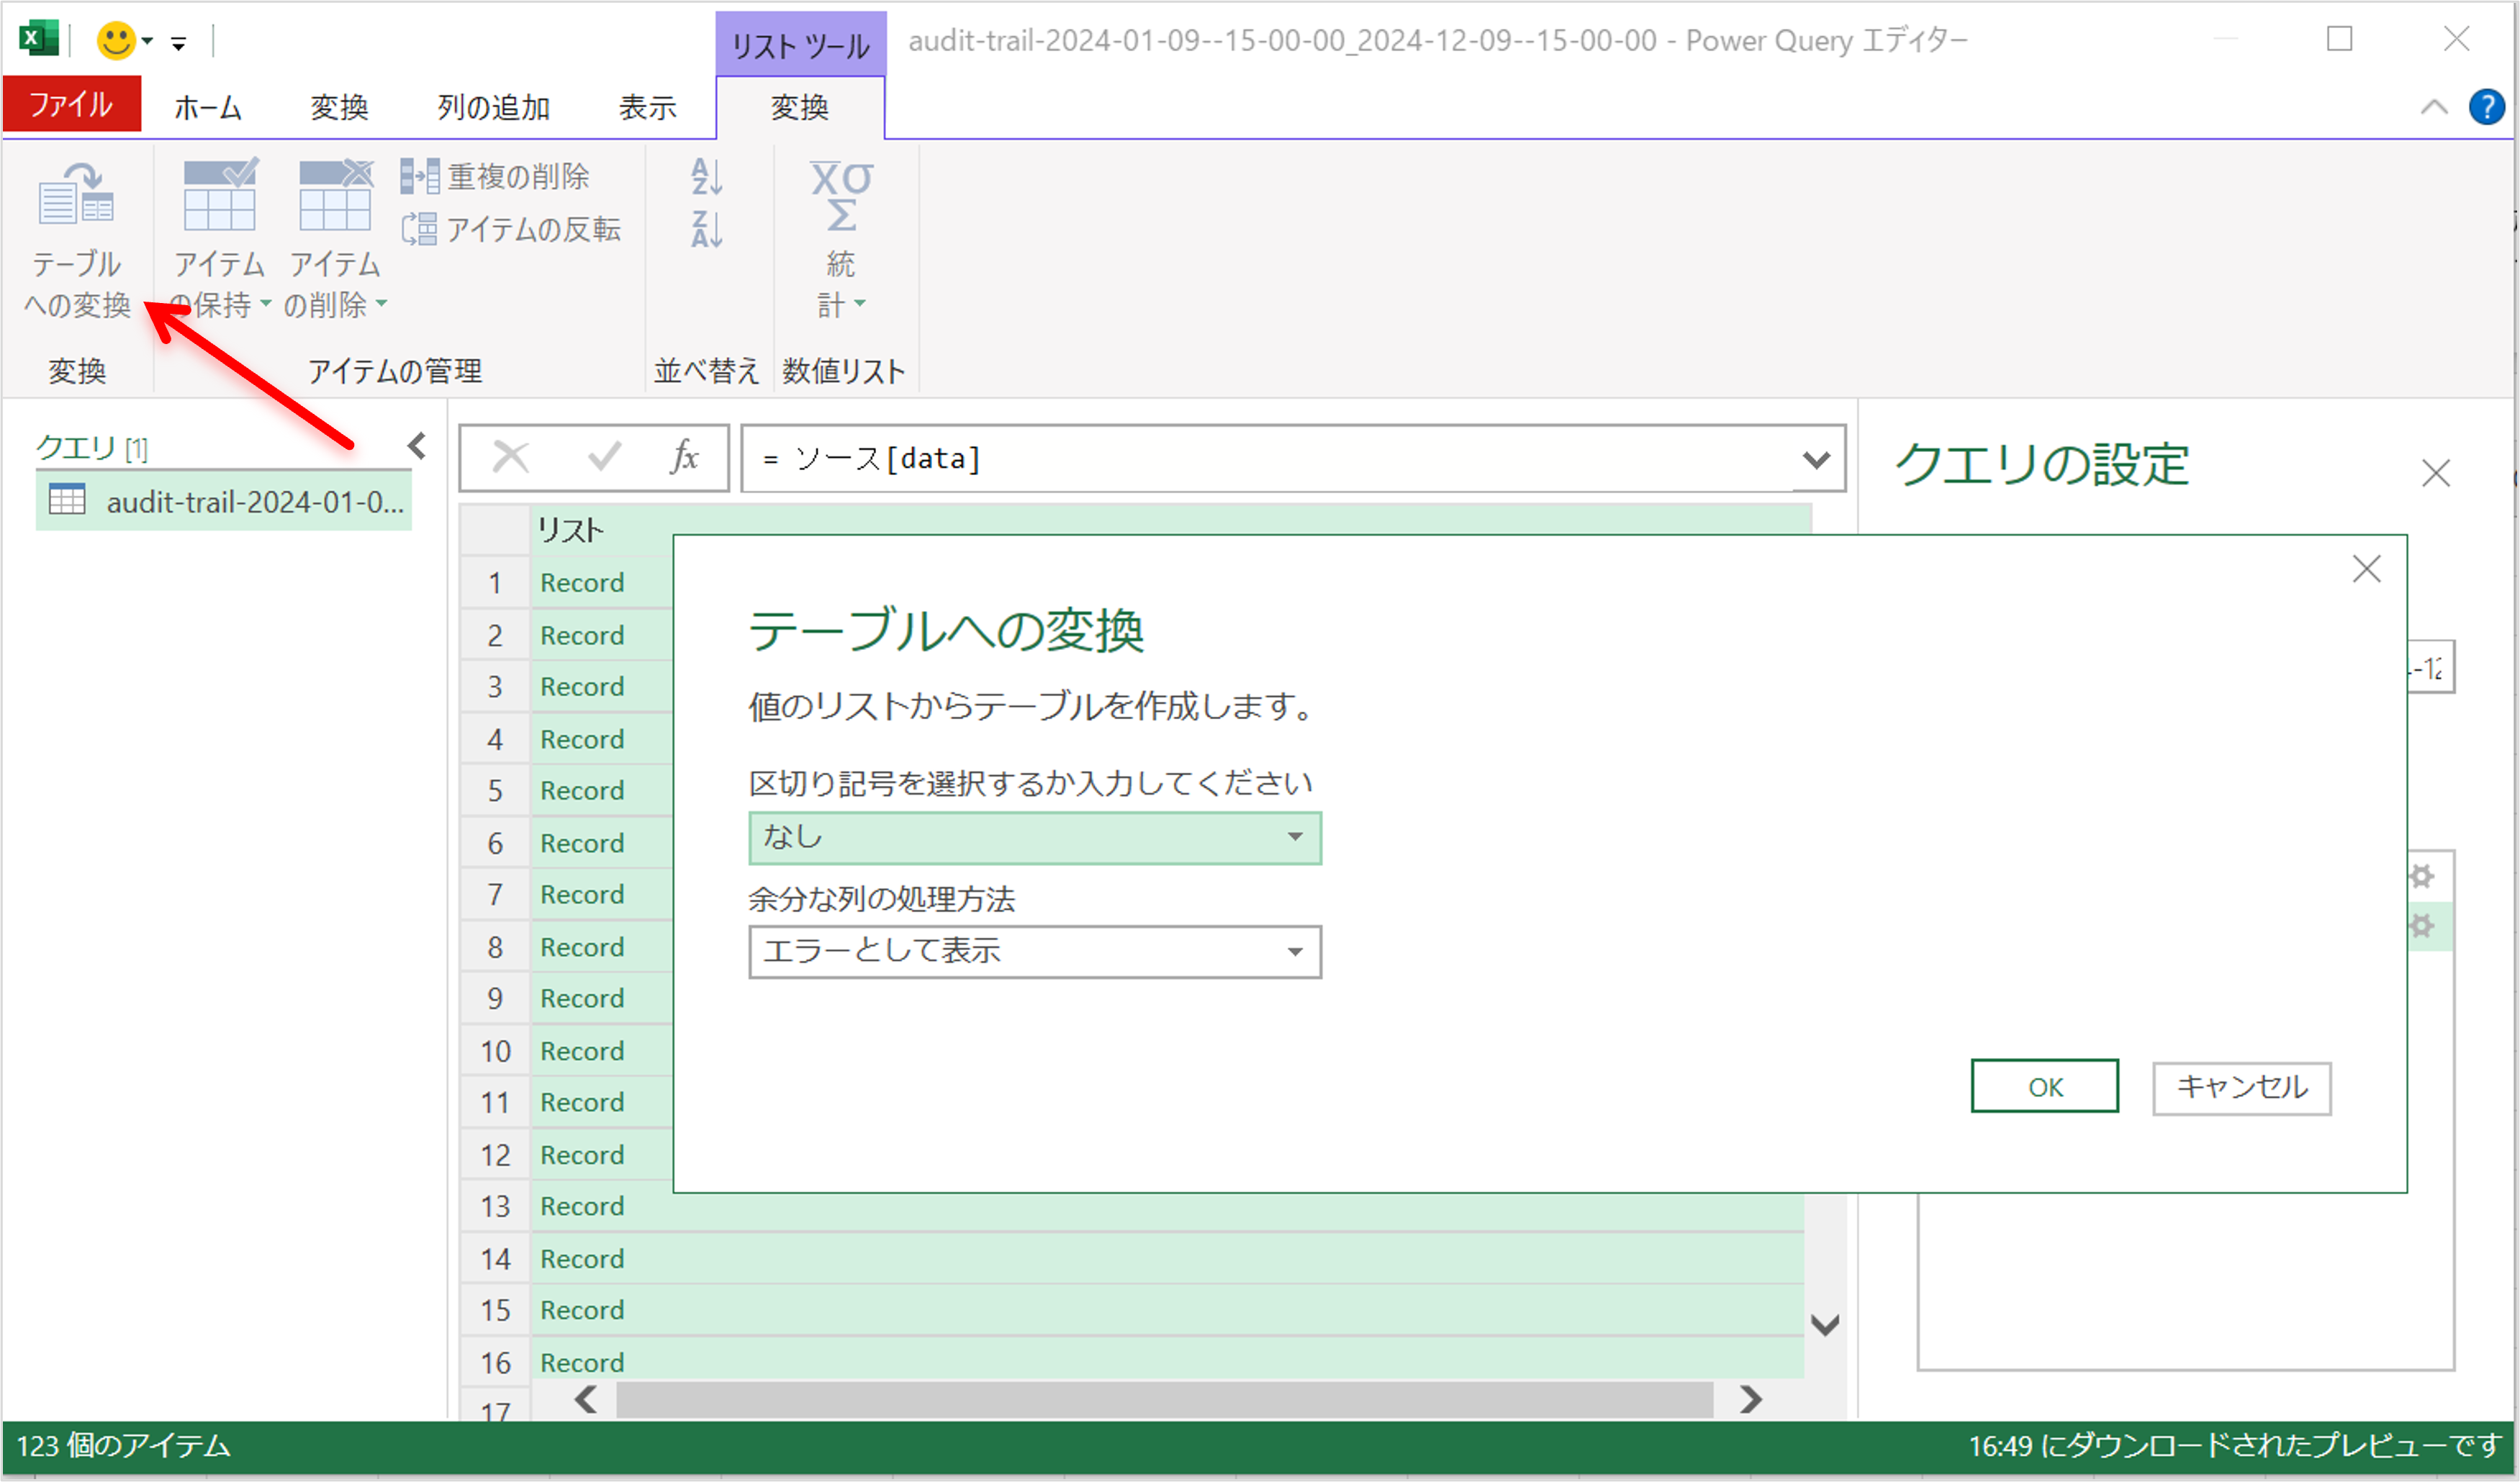Confirm the formula with the checkmark icon
2520x1482 pixels.
pos(604,458)
